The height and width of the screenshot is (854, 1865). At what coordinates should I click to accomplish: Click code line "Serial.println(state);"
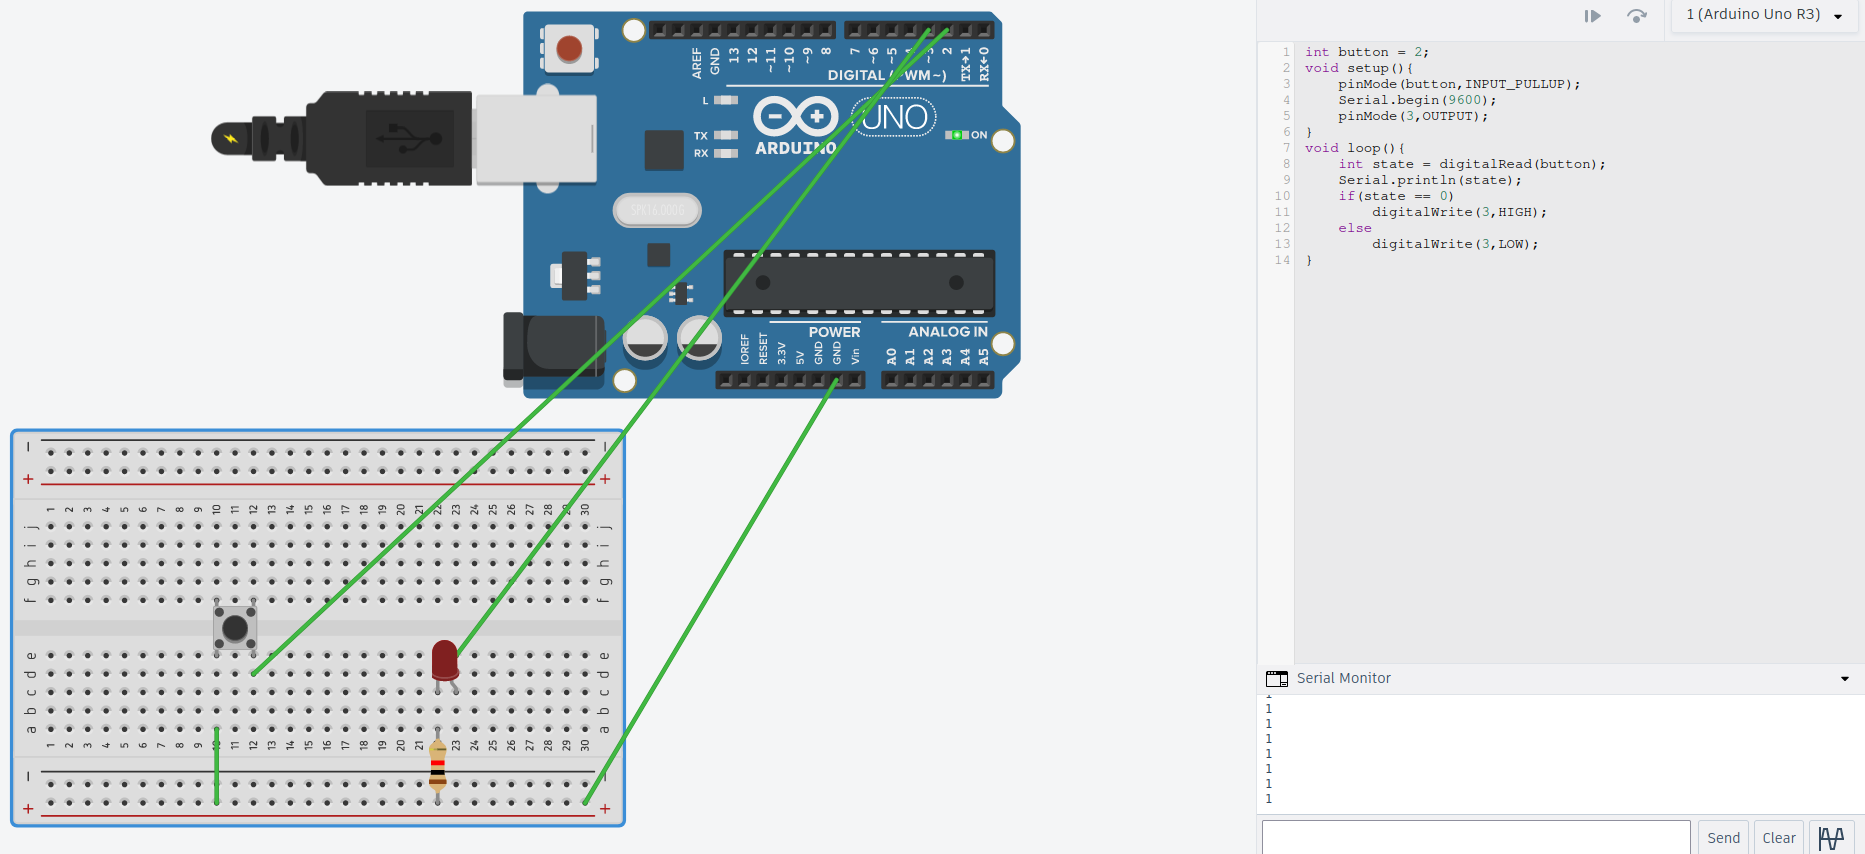coord(1430,180)
